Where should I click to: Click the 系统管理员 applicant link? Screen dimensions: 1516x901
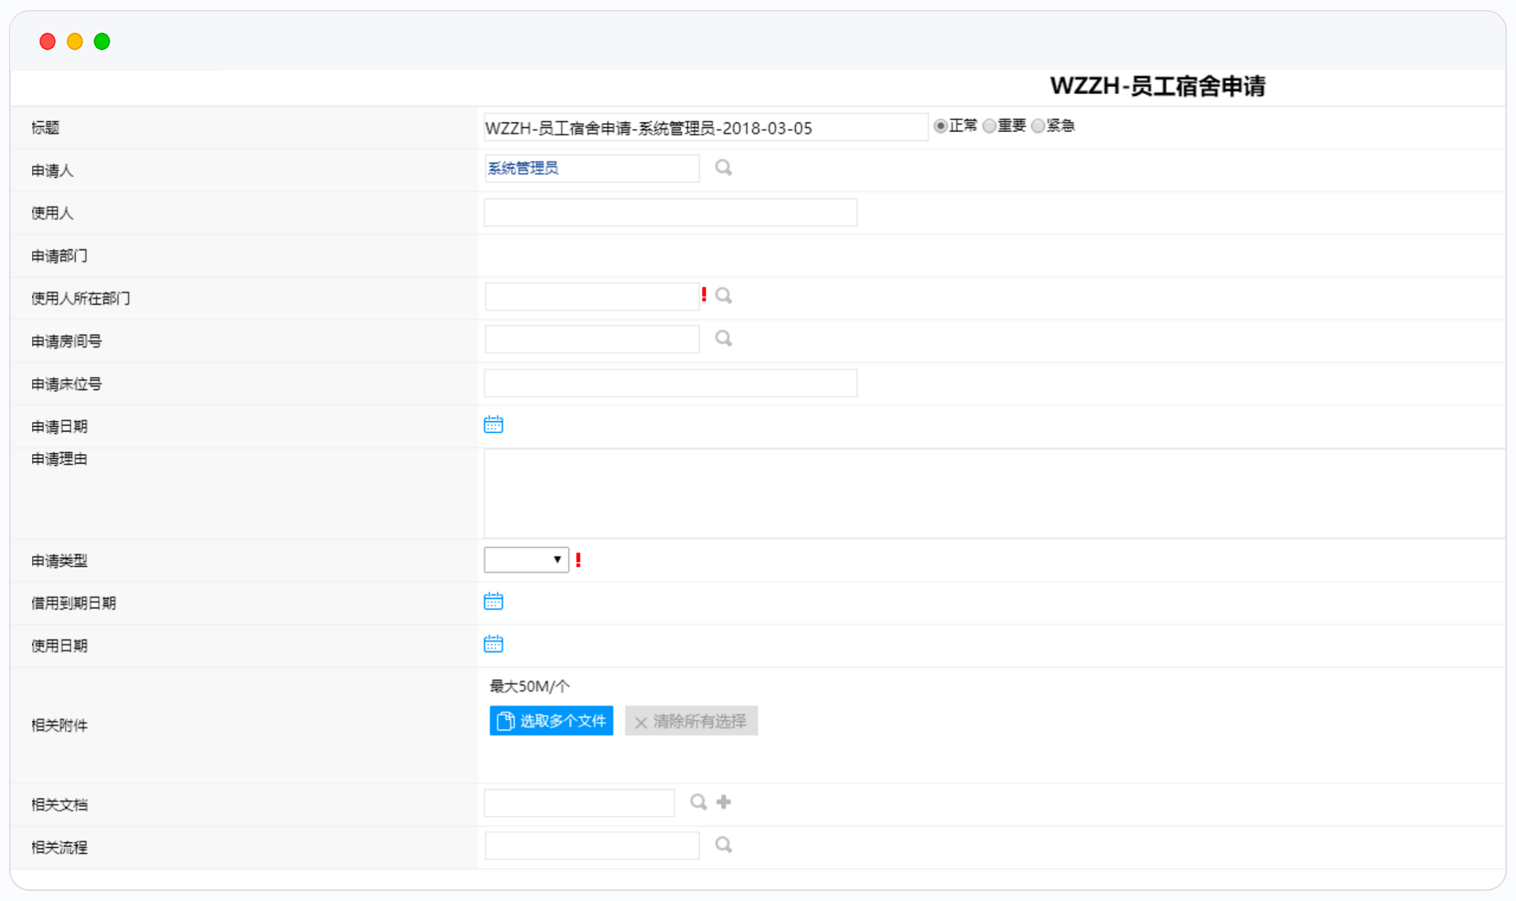(523, 168)
